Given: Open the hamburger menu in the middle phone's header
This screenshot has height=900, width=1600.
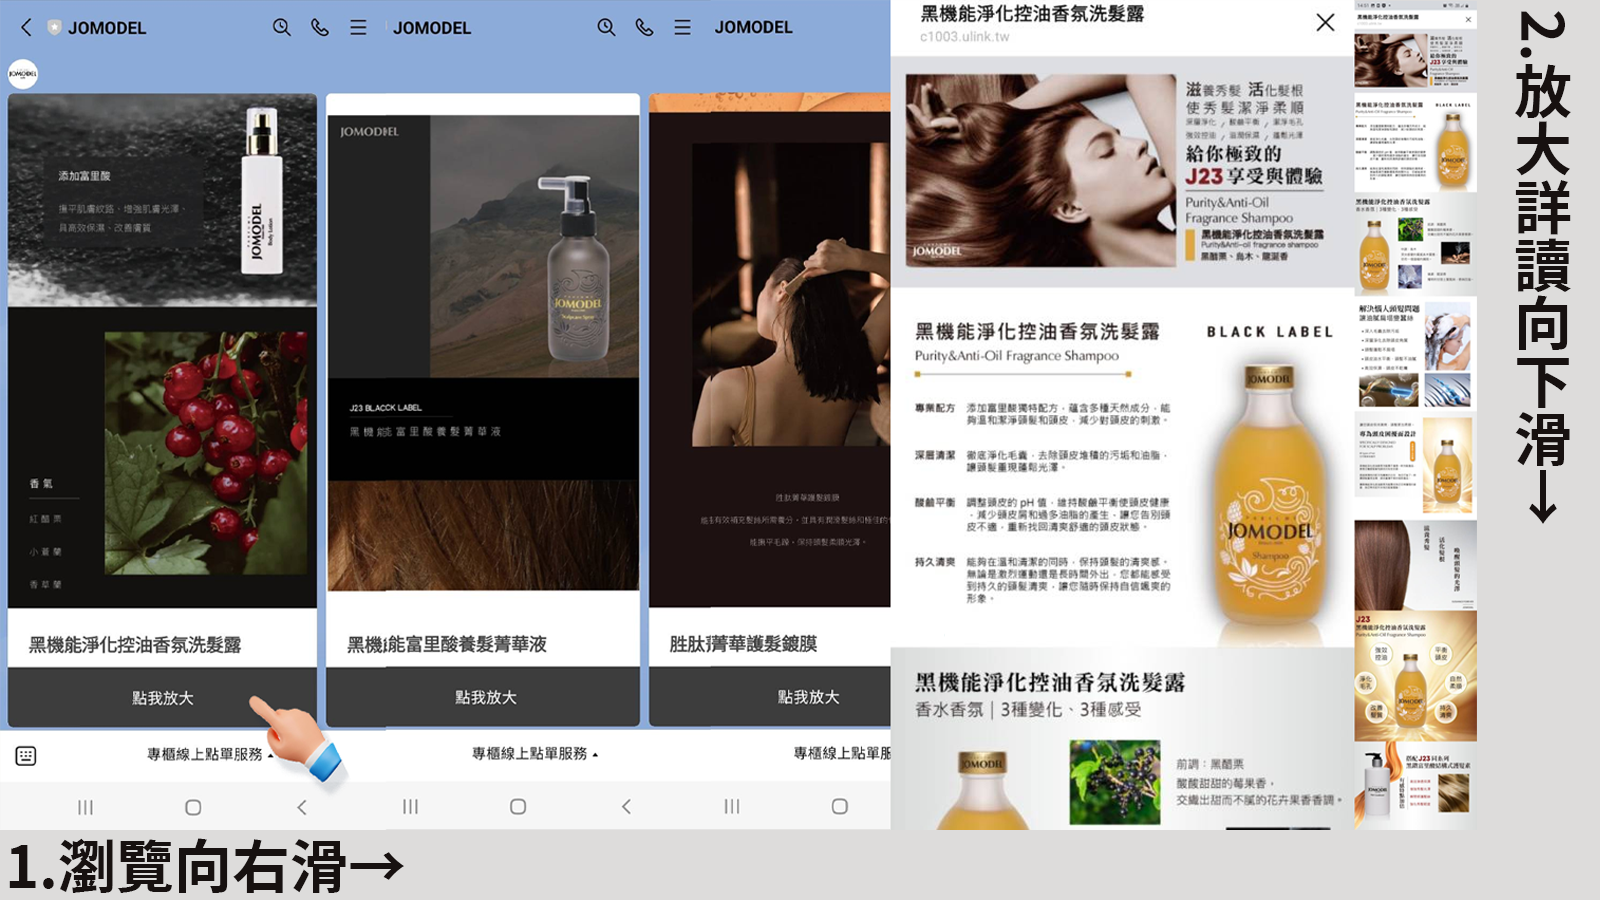Looking at the screenshot, I should point(682,28).
